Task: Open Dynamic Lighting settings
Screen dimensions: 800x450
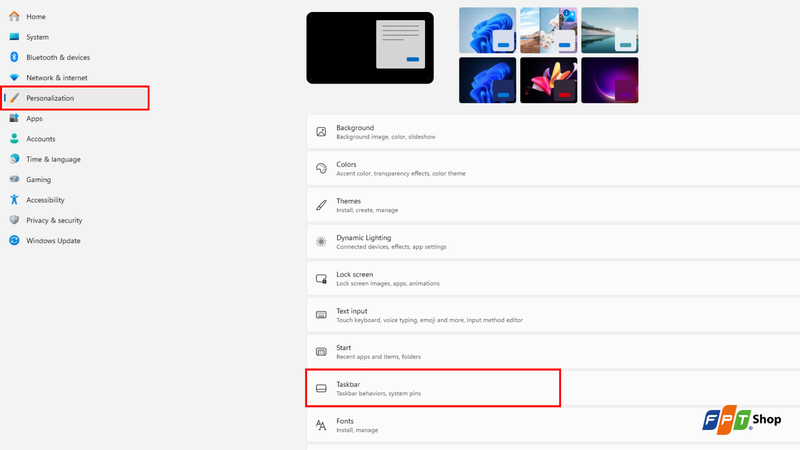Action: (553, 242)
